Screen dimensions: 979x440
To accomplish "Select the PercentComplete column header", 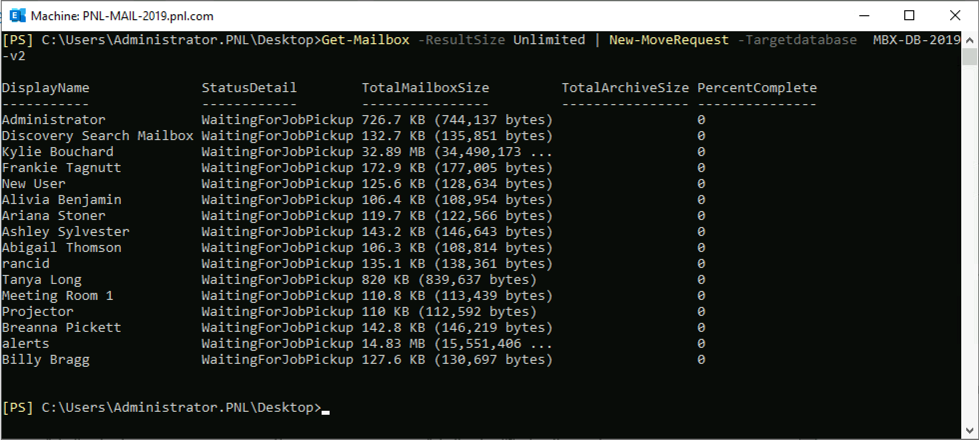I will click(757, 88).
